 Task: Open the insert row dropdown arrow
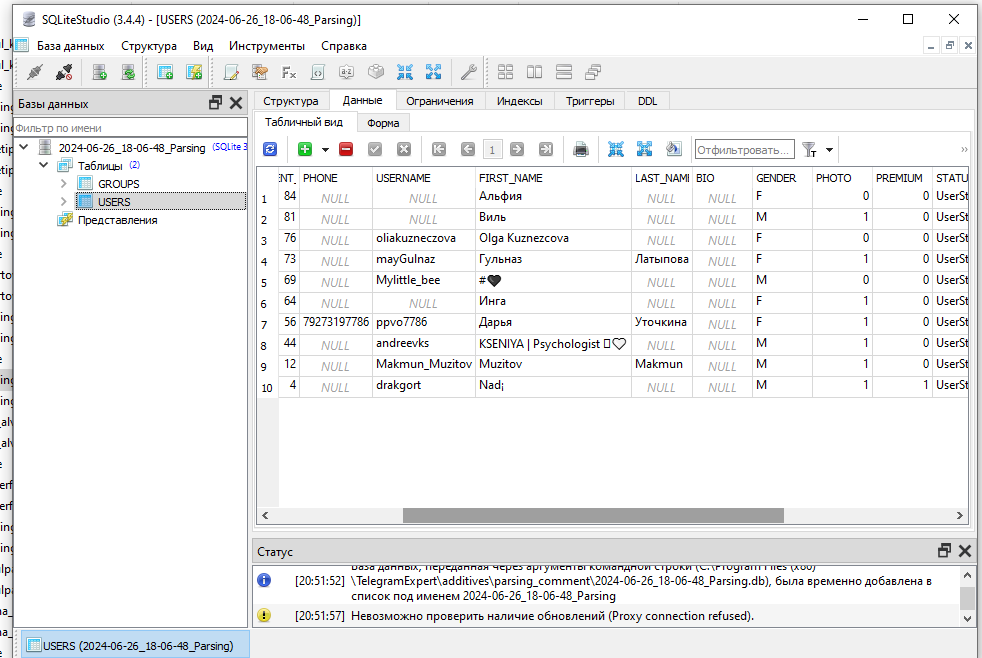[x=325, y=149]
